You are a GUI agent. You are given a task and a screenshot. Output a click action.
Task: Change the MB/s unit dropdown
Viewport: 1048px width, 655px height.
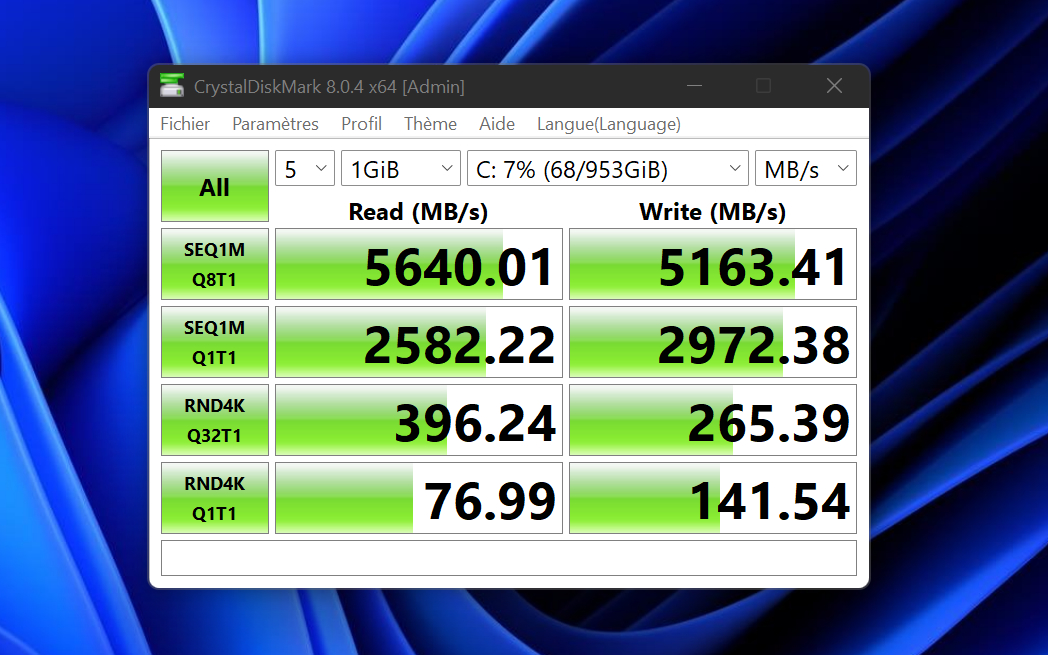coord(805,169)
